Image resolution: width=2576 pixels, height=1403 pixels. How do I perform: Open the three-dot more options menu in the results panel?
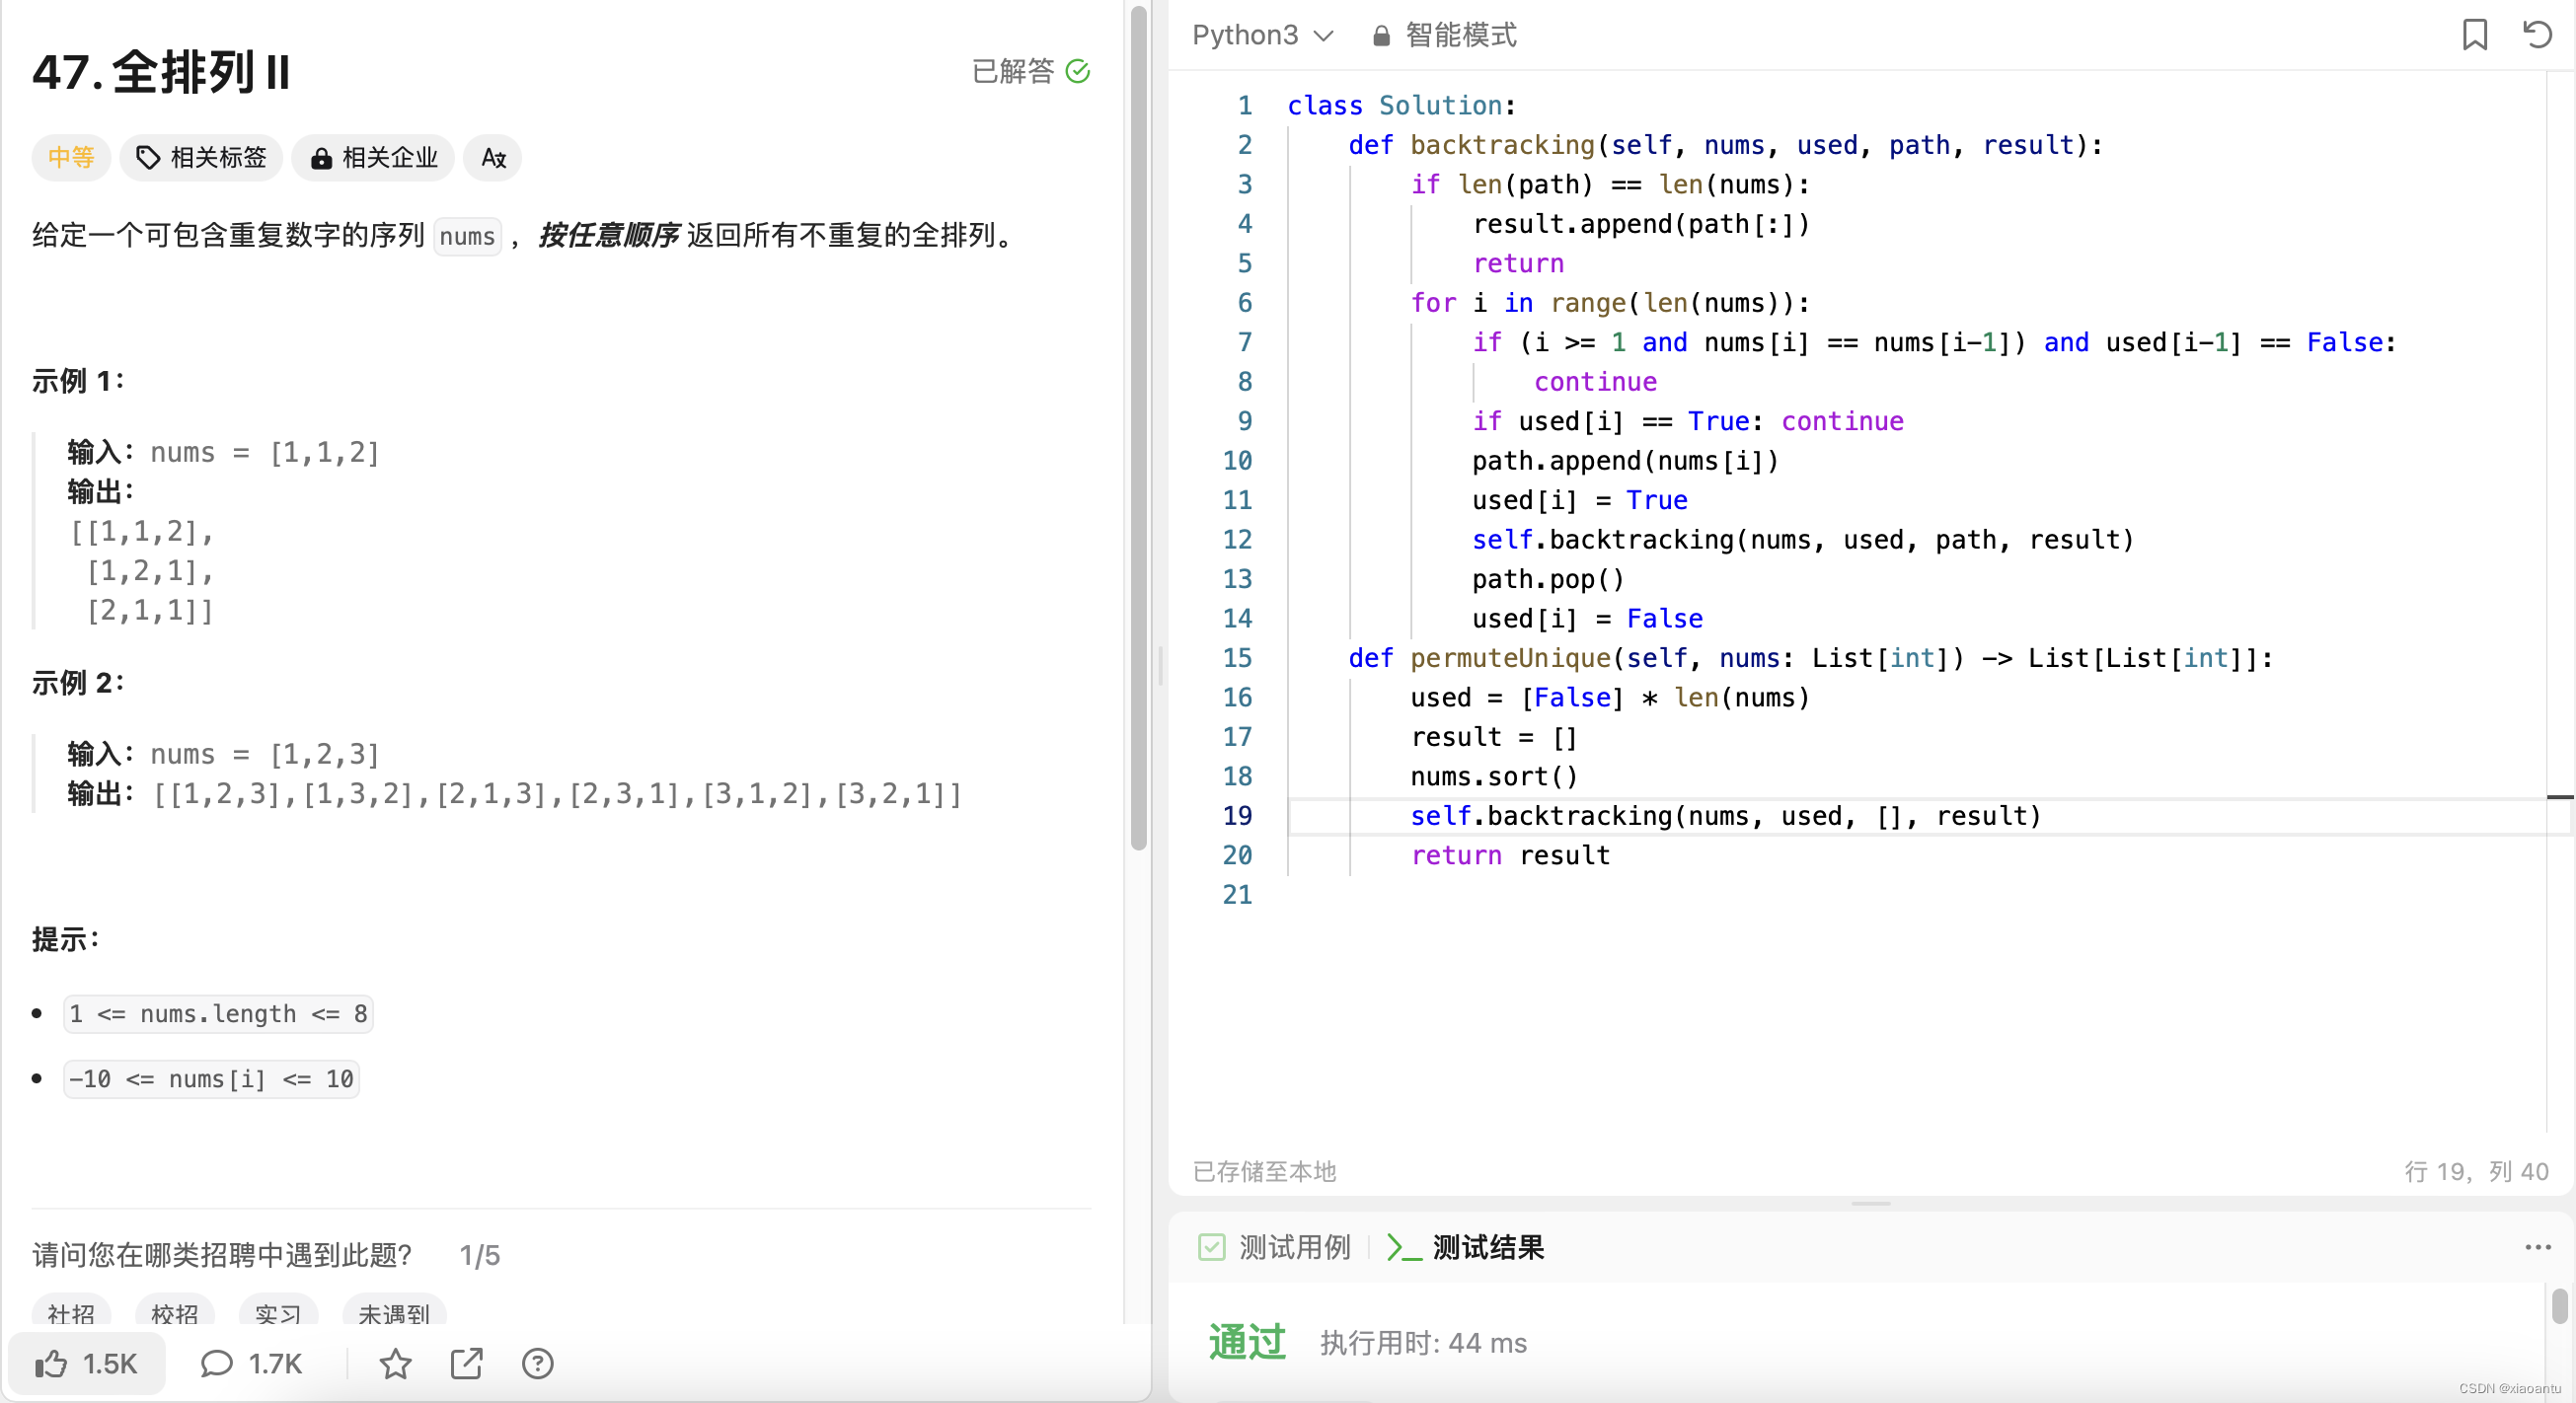tap(2537, 1247)
